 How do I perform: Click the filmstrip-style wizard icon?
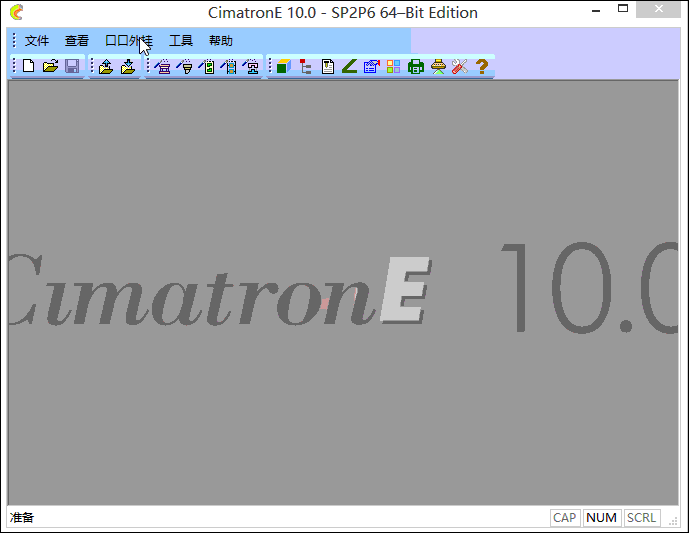coord(229,66)
